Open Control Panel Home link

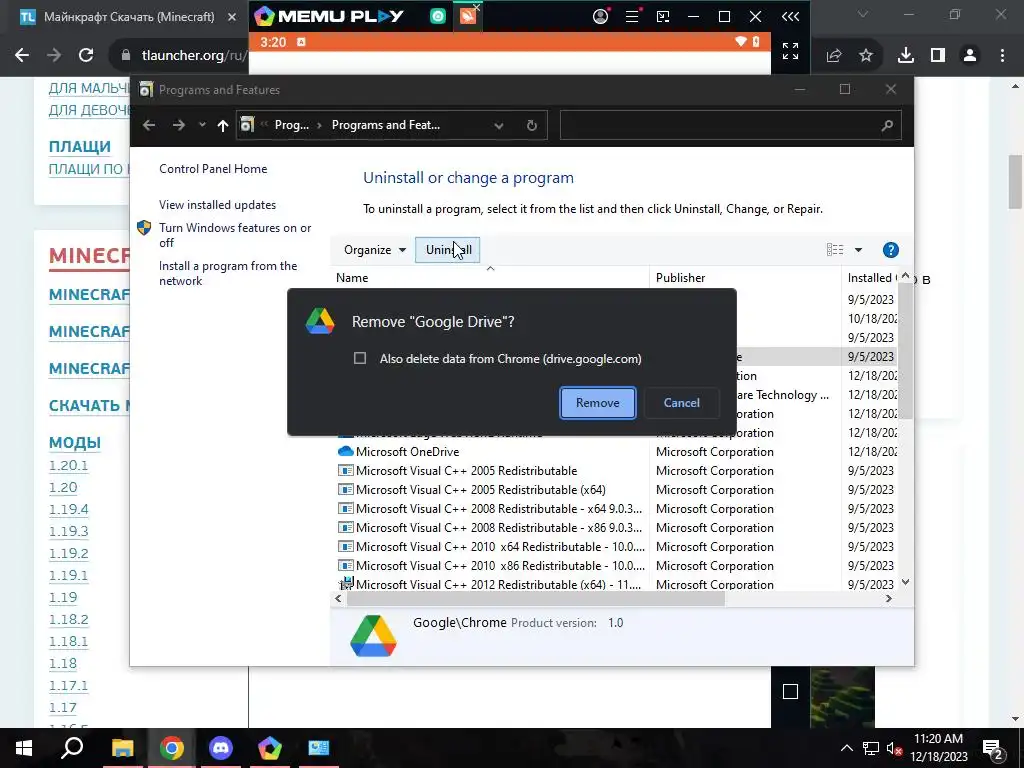[x=213, y=168]
